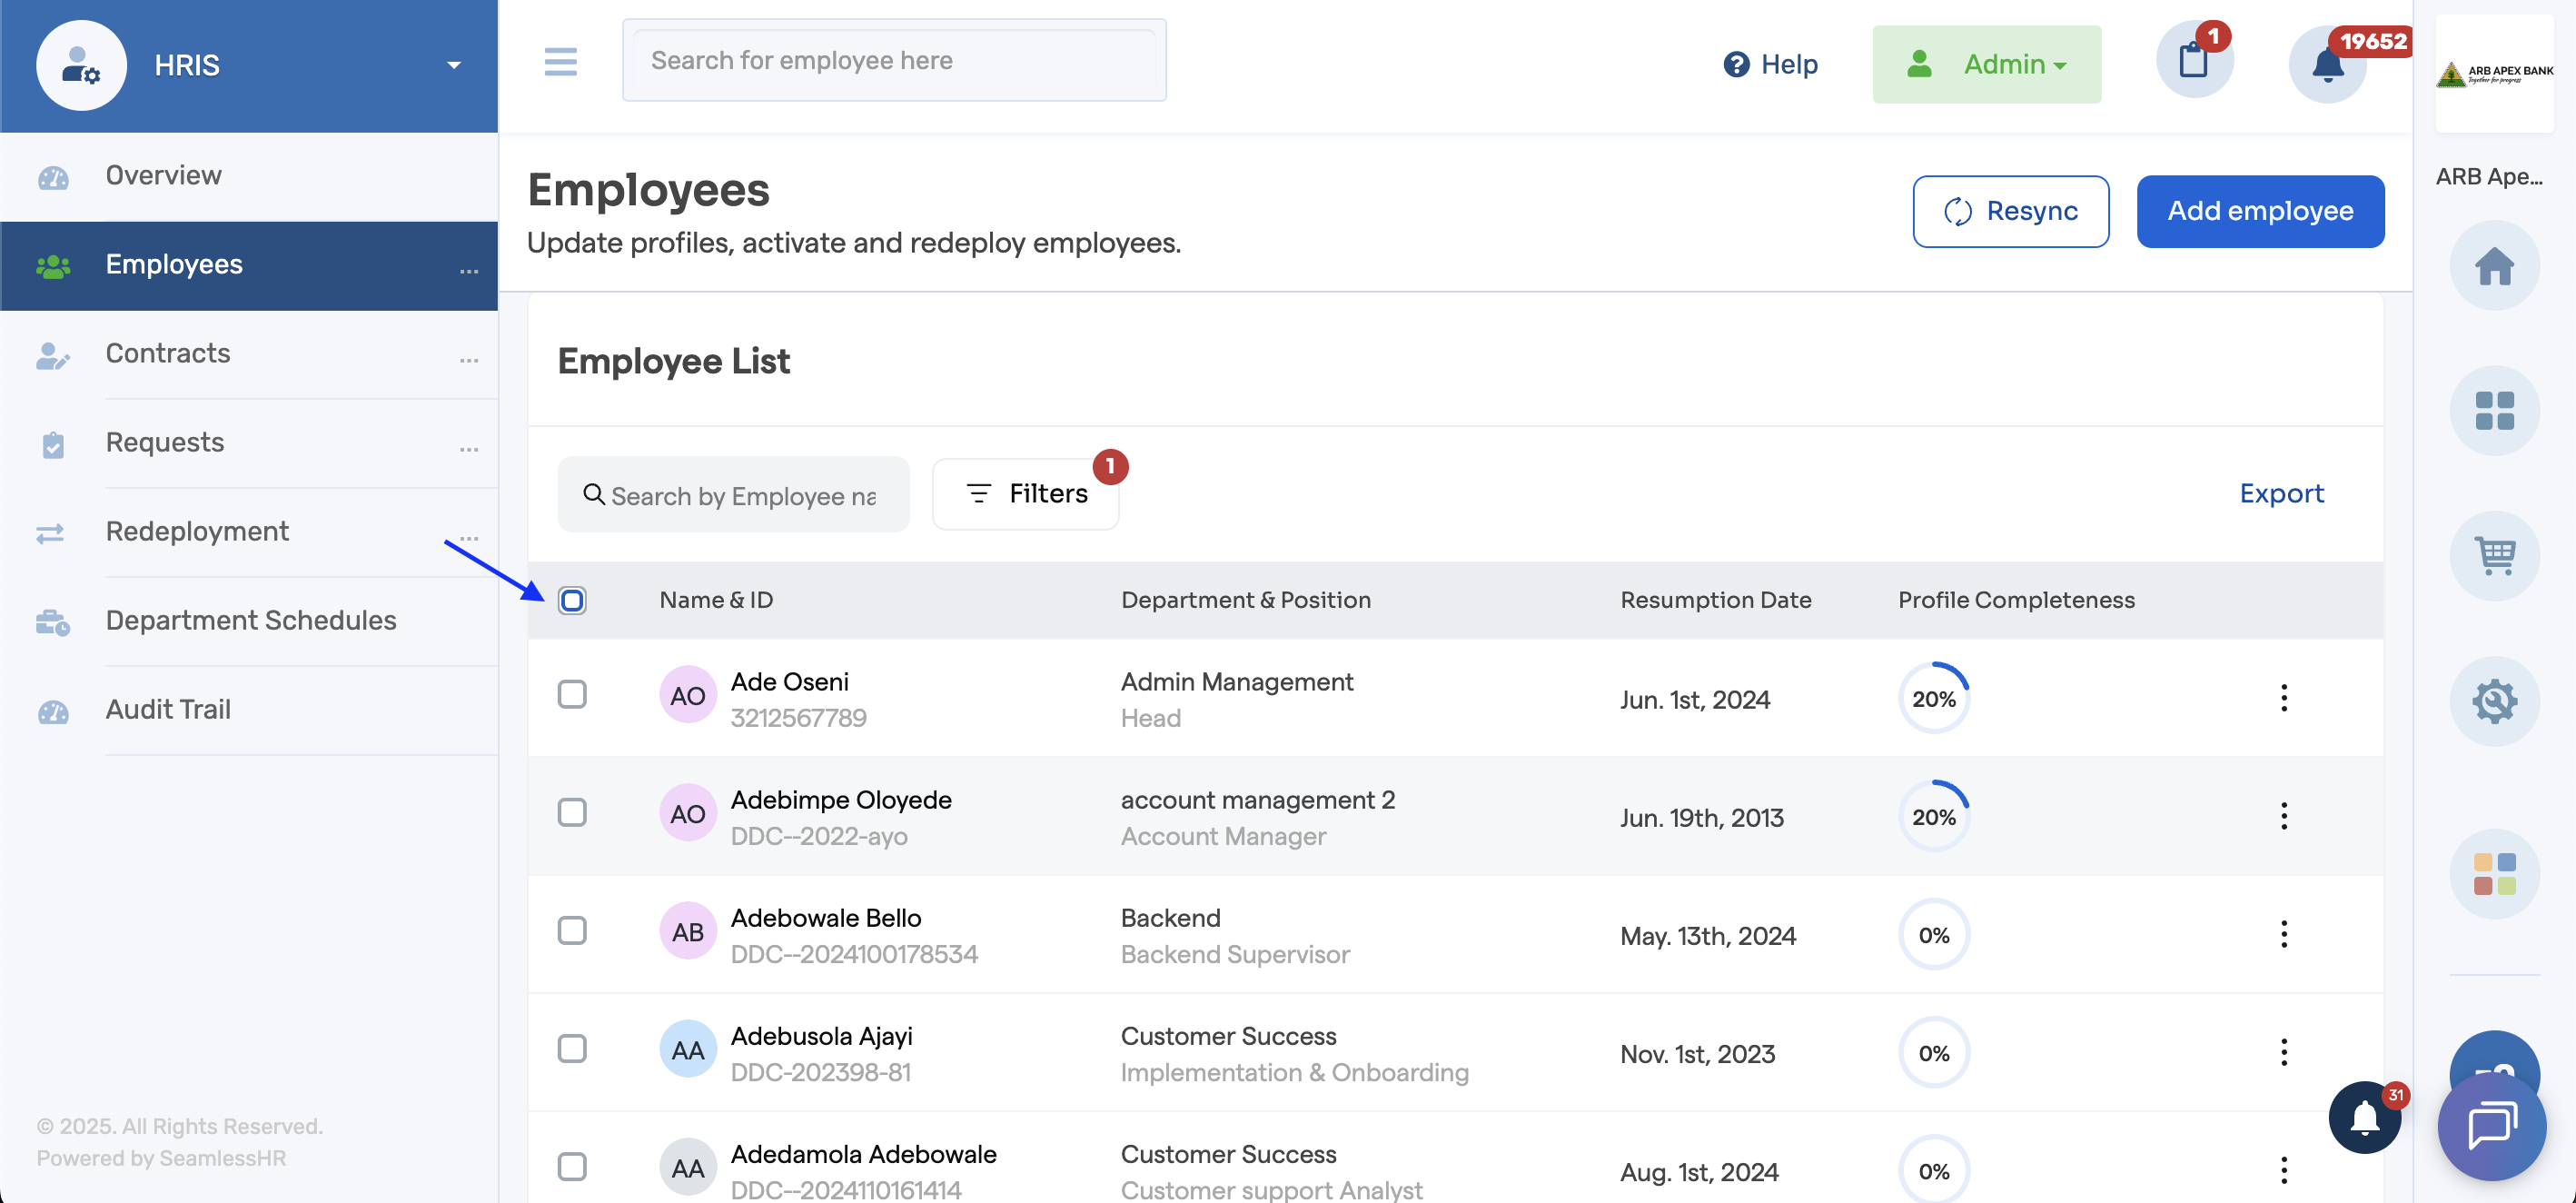The height and width of the screenshot is (1203, 2576).
Task: Click the Name & ID column header
Action: tap(716, 600)
